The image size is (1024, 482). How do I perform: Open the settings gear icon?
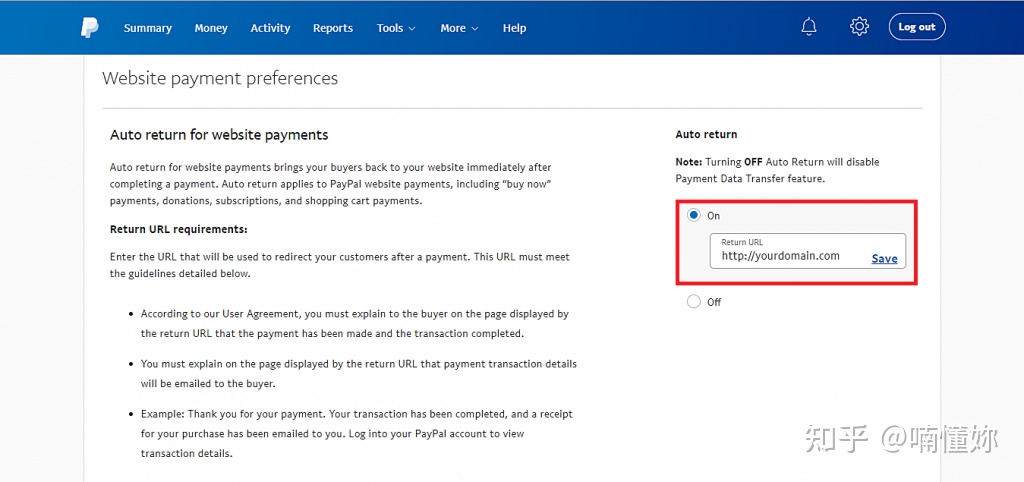[859, 27]
